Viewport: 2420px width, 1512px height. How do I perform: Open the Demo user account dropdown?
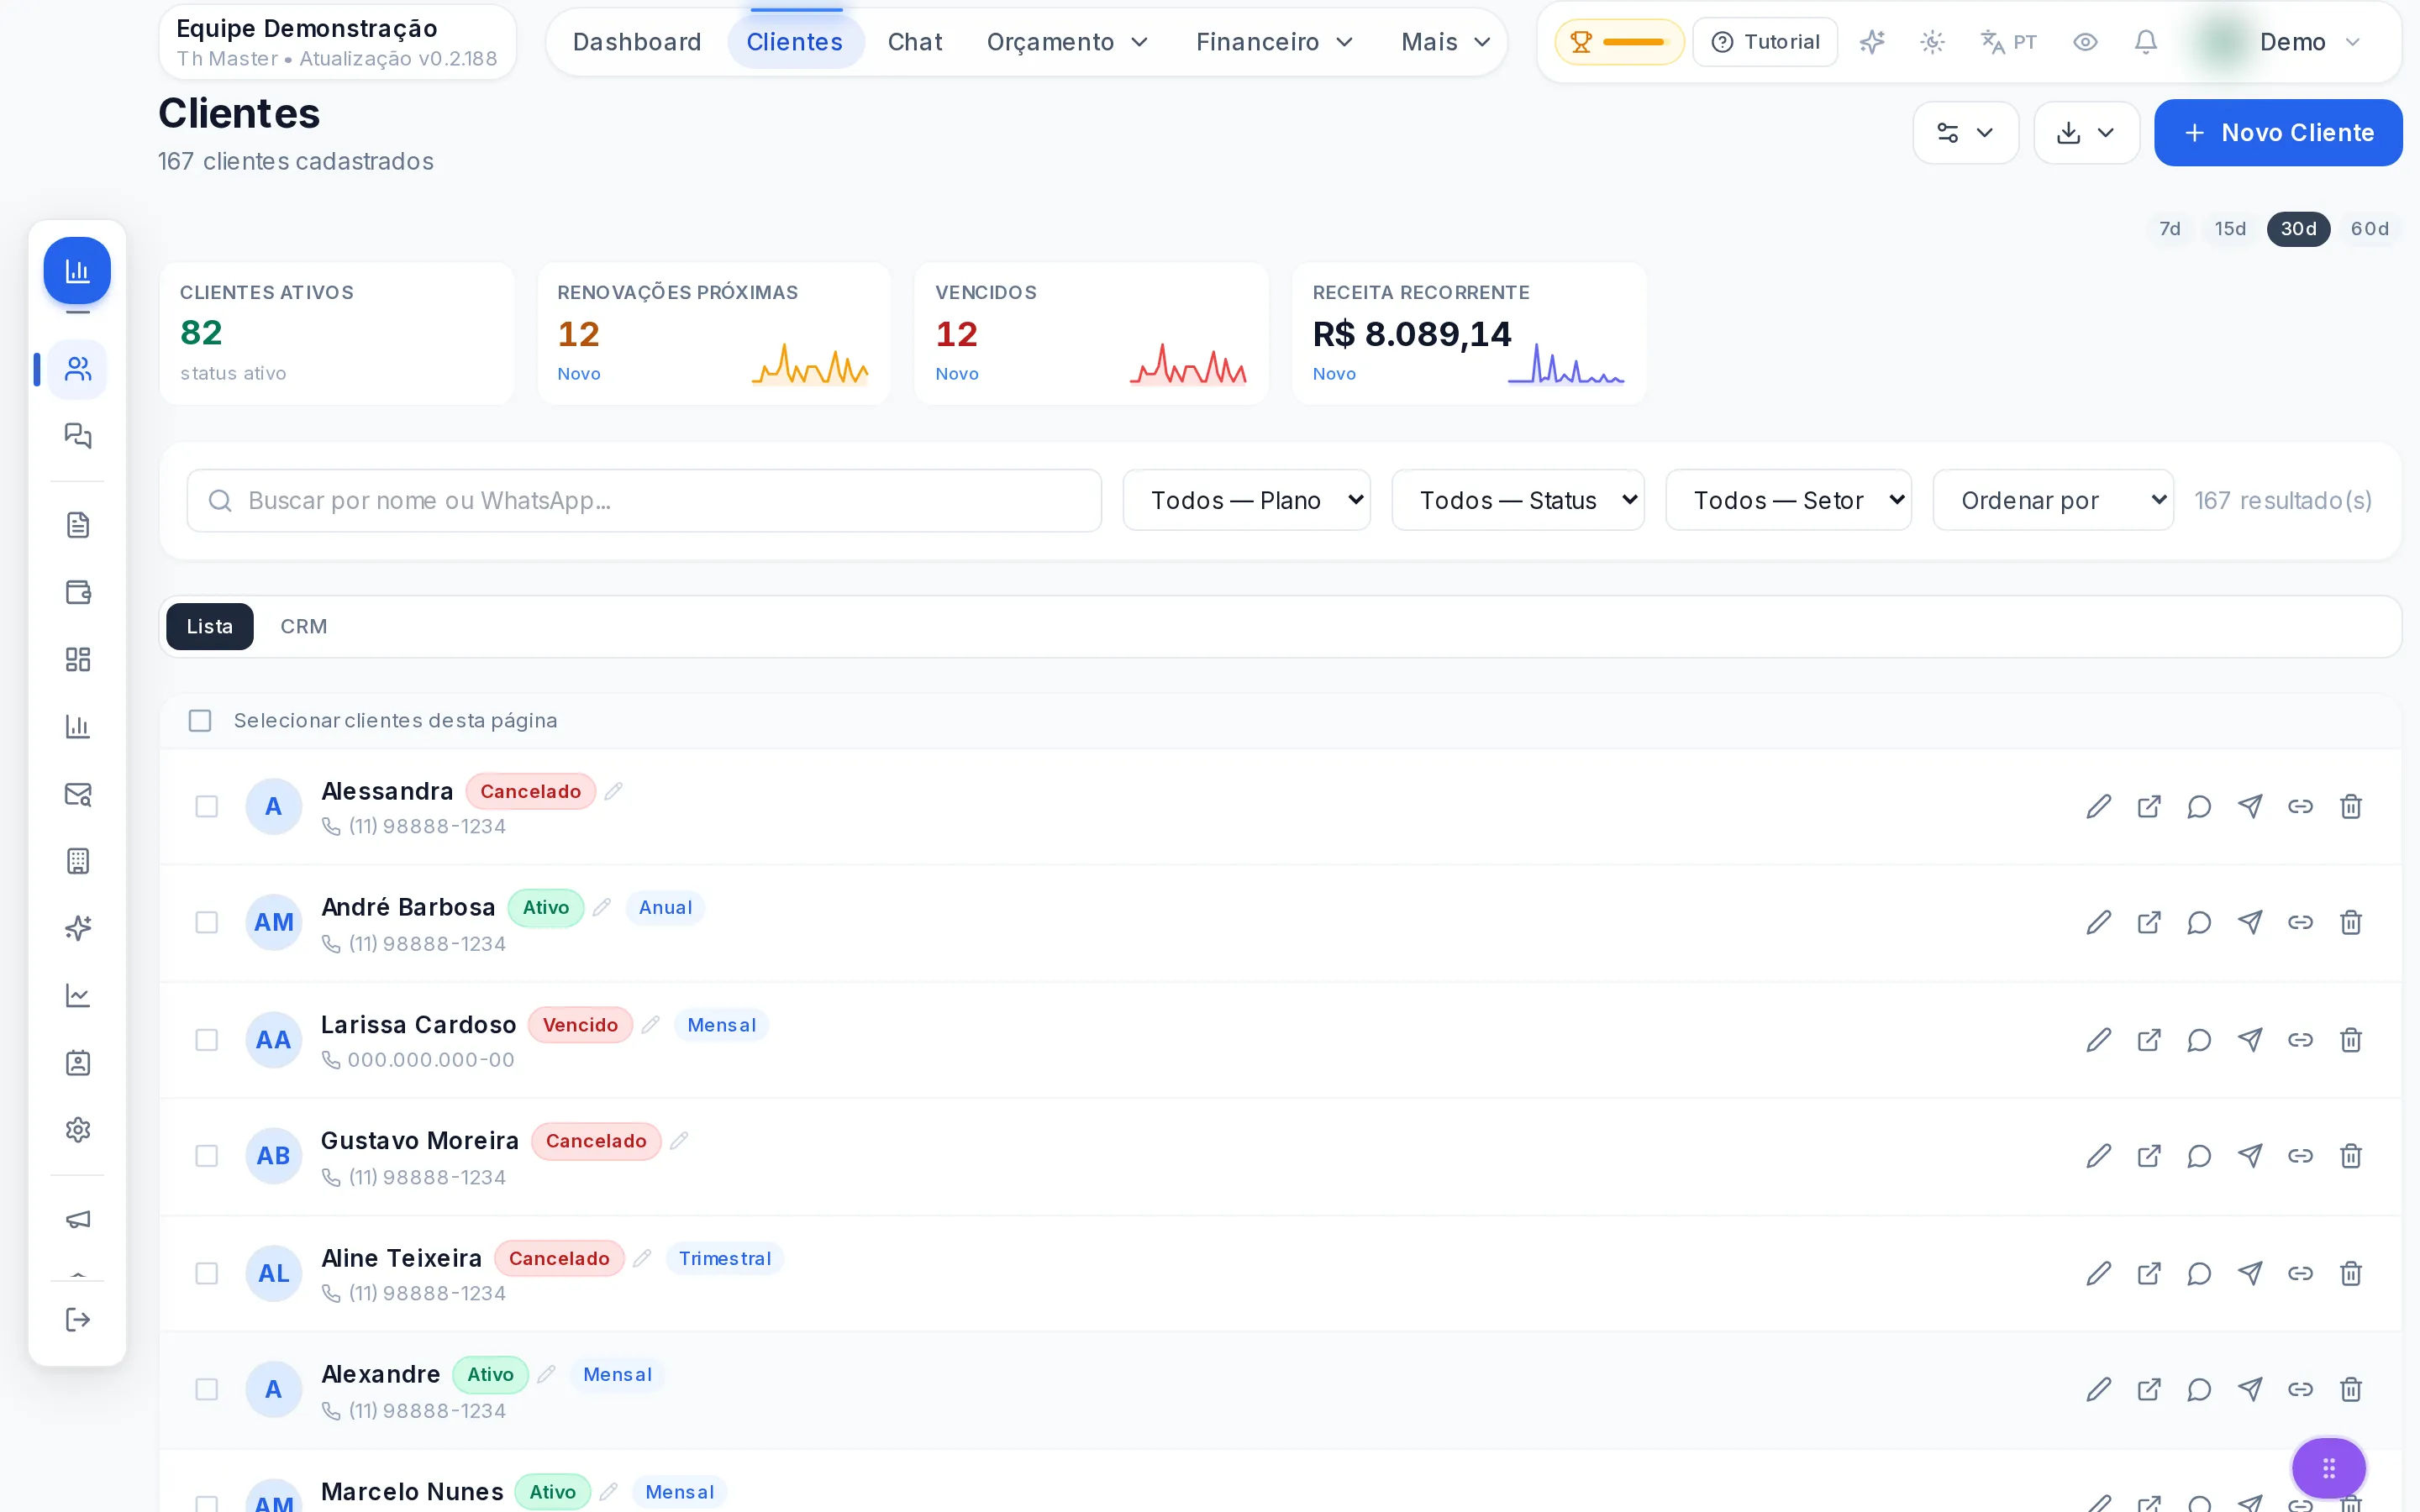(2283, 42)
